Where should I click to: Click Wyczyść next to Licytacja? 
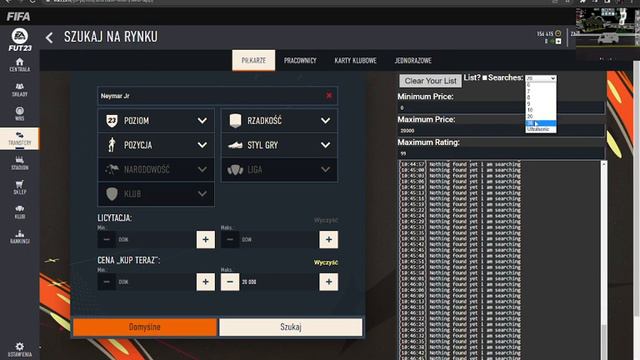coord(326,220)
